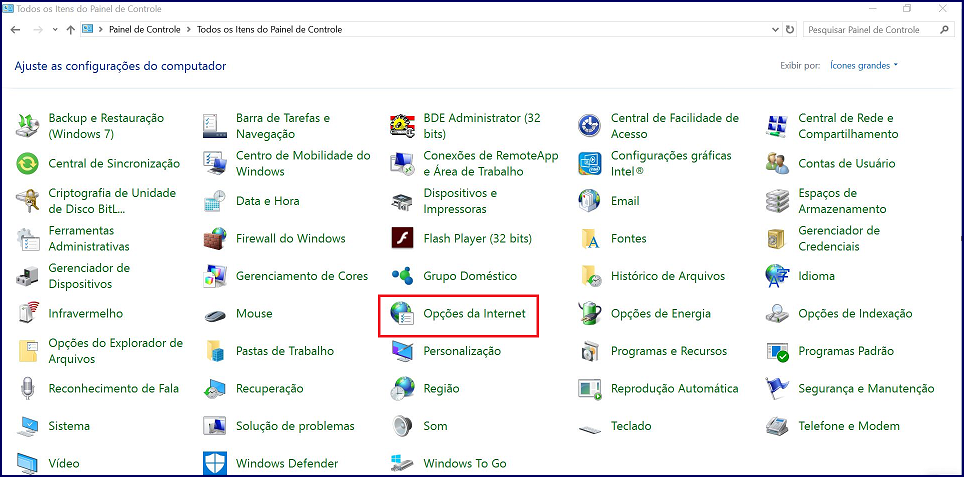Click the Idioma icon
Viewport: 964px width, 477px height.
coord(778,276)
